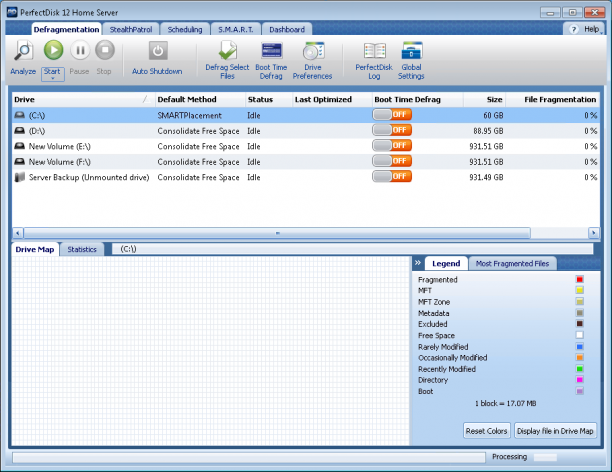Open Defrag Select Files tool
The image size is (612, 472).
[228, 51]
